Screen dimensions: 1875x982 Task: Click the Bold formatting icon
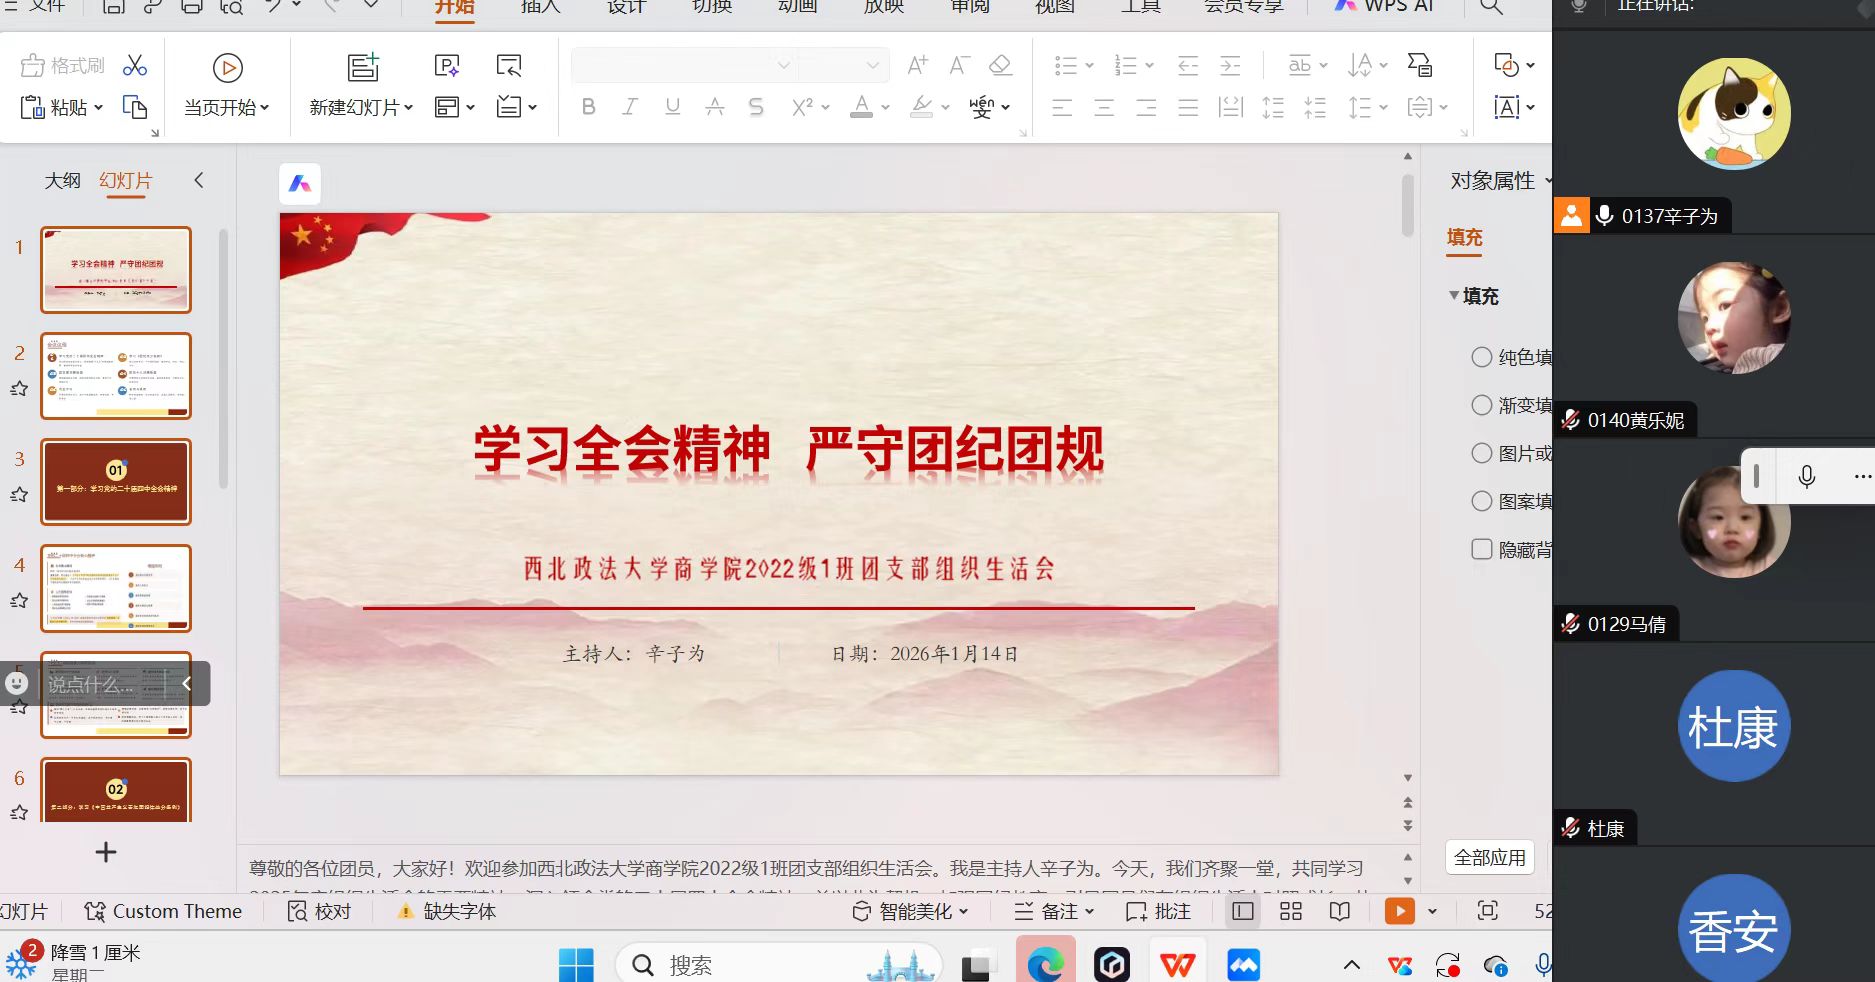coord(588,107)
